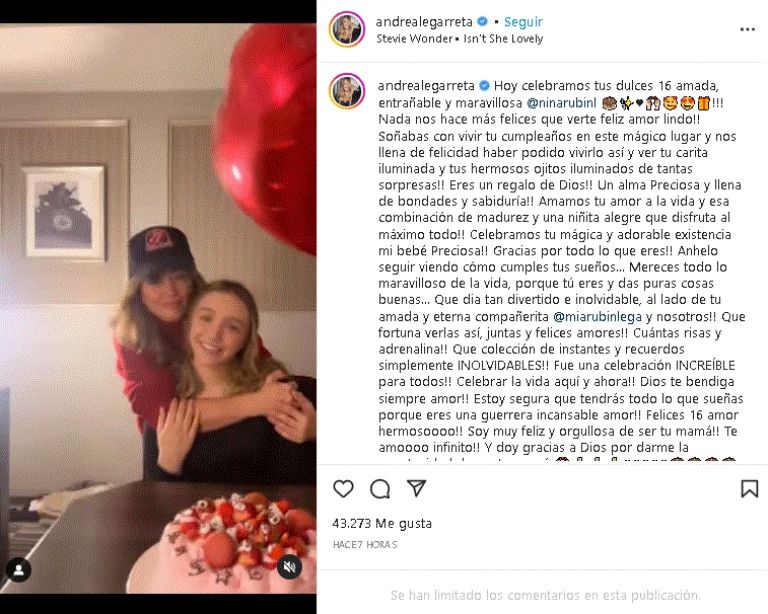
Task: Like the post with the heart icon
Action: coord(343,489)
